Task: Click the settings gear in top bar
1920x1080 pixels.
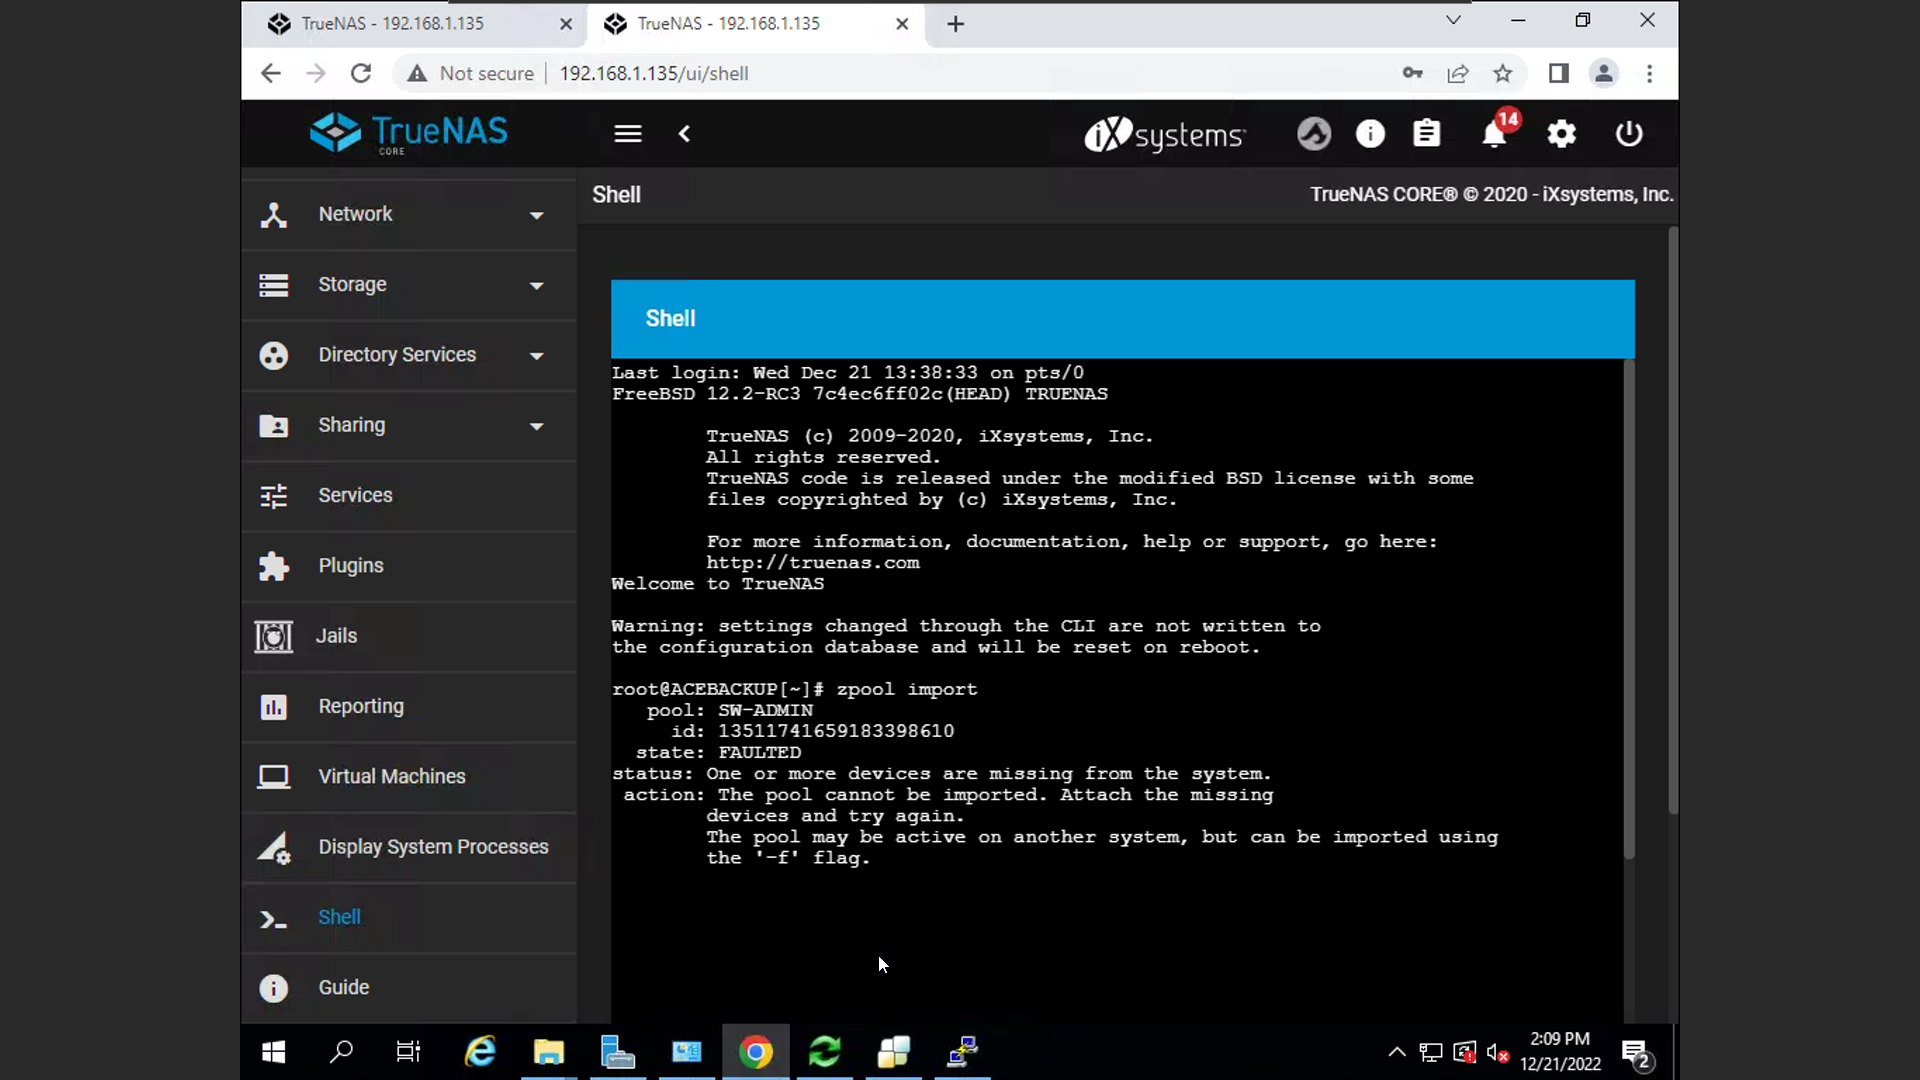Action: (x=1561, y=134)
